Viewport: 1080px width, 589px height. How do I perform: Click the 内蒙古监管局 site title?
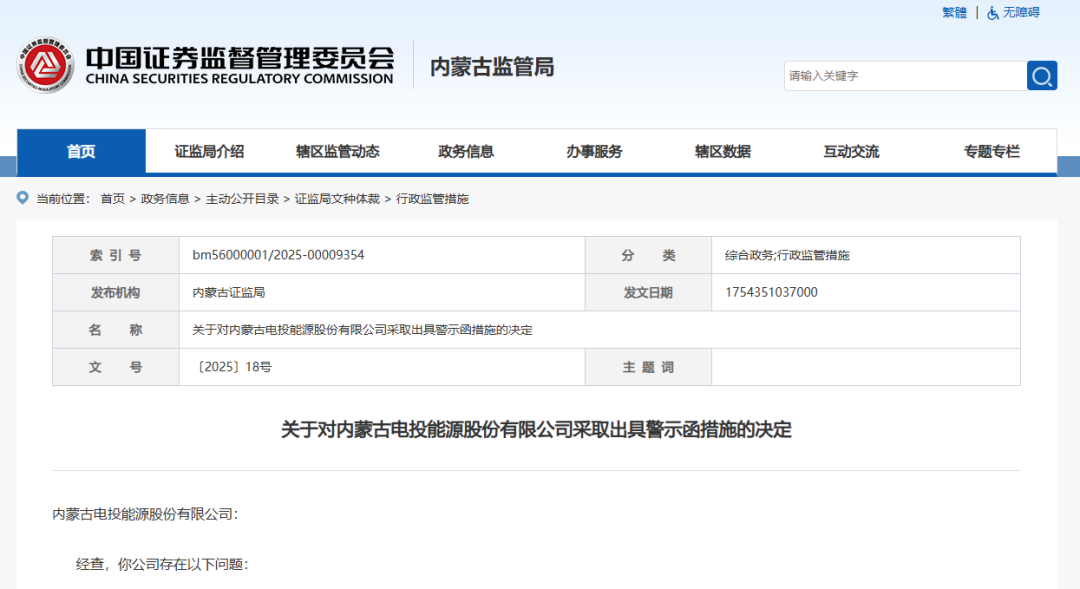(492, 67)
